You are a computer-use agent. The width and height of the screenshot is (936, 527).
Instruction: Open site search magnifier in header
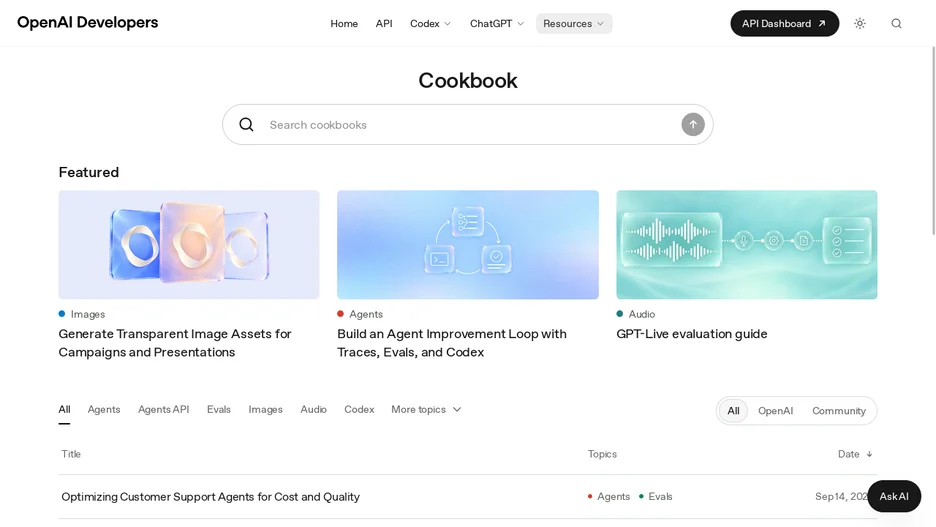896,23
